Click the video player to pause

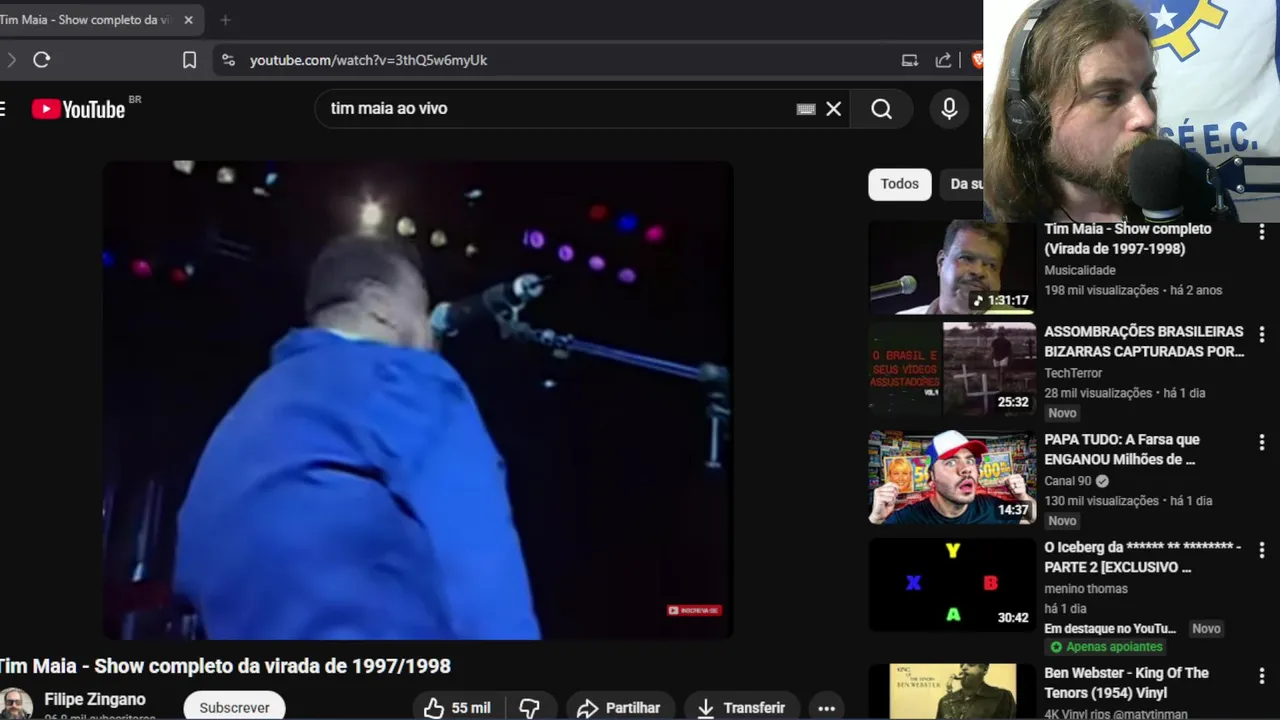click(x=418, y=400)
